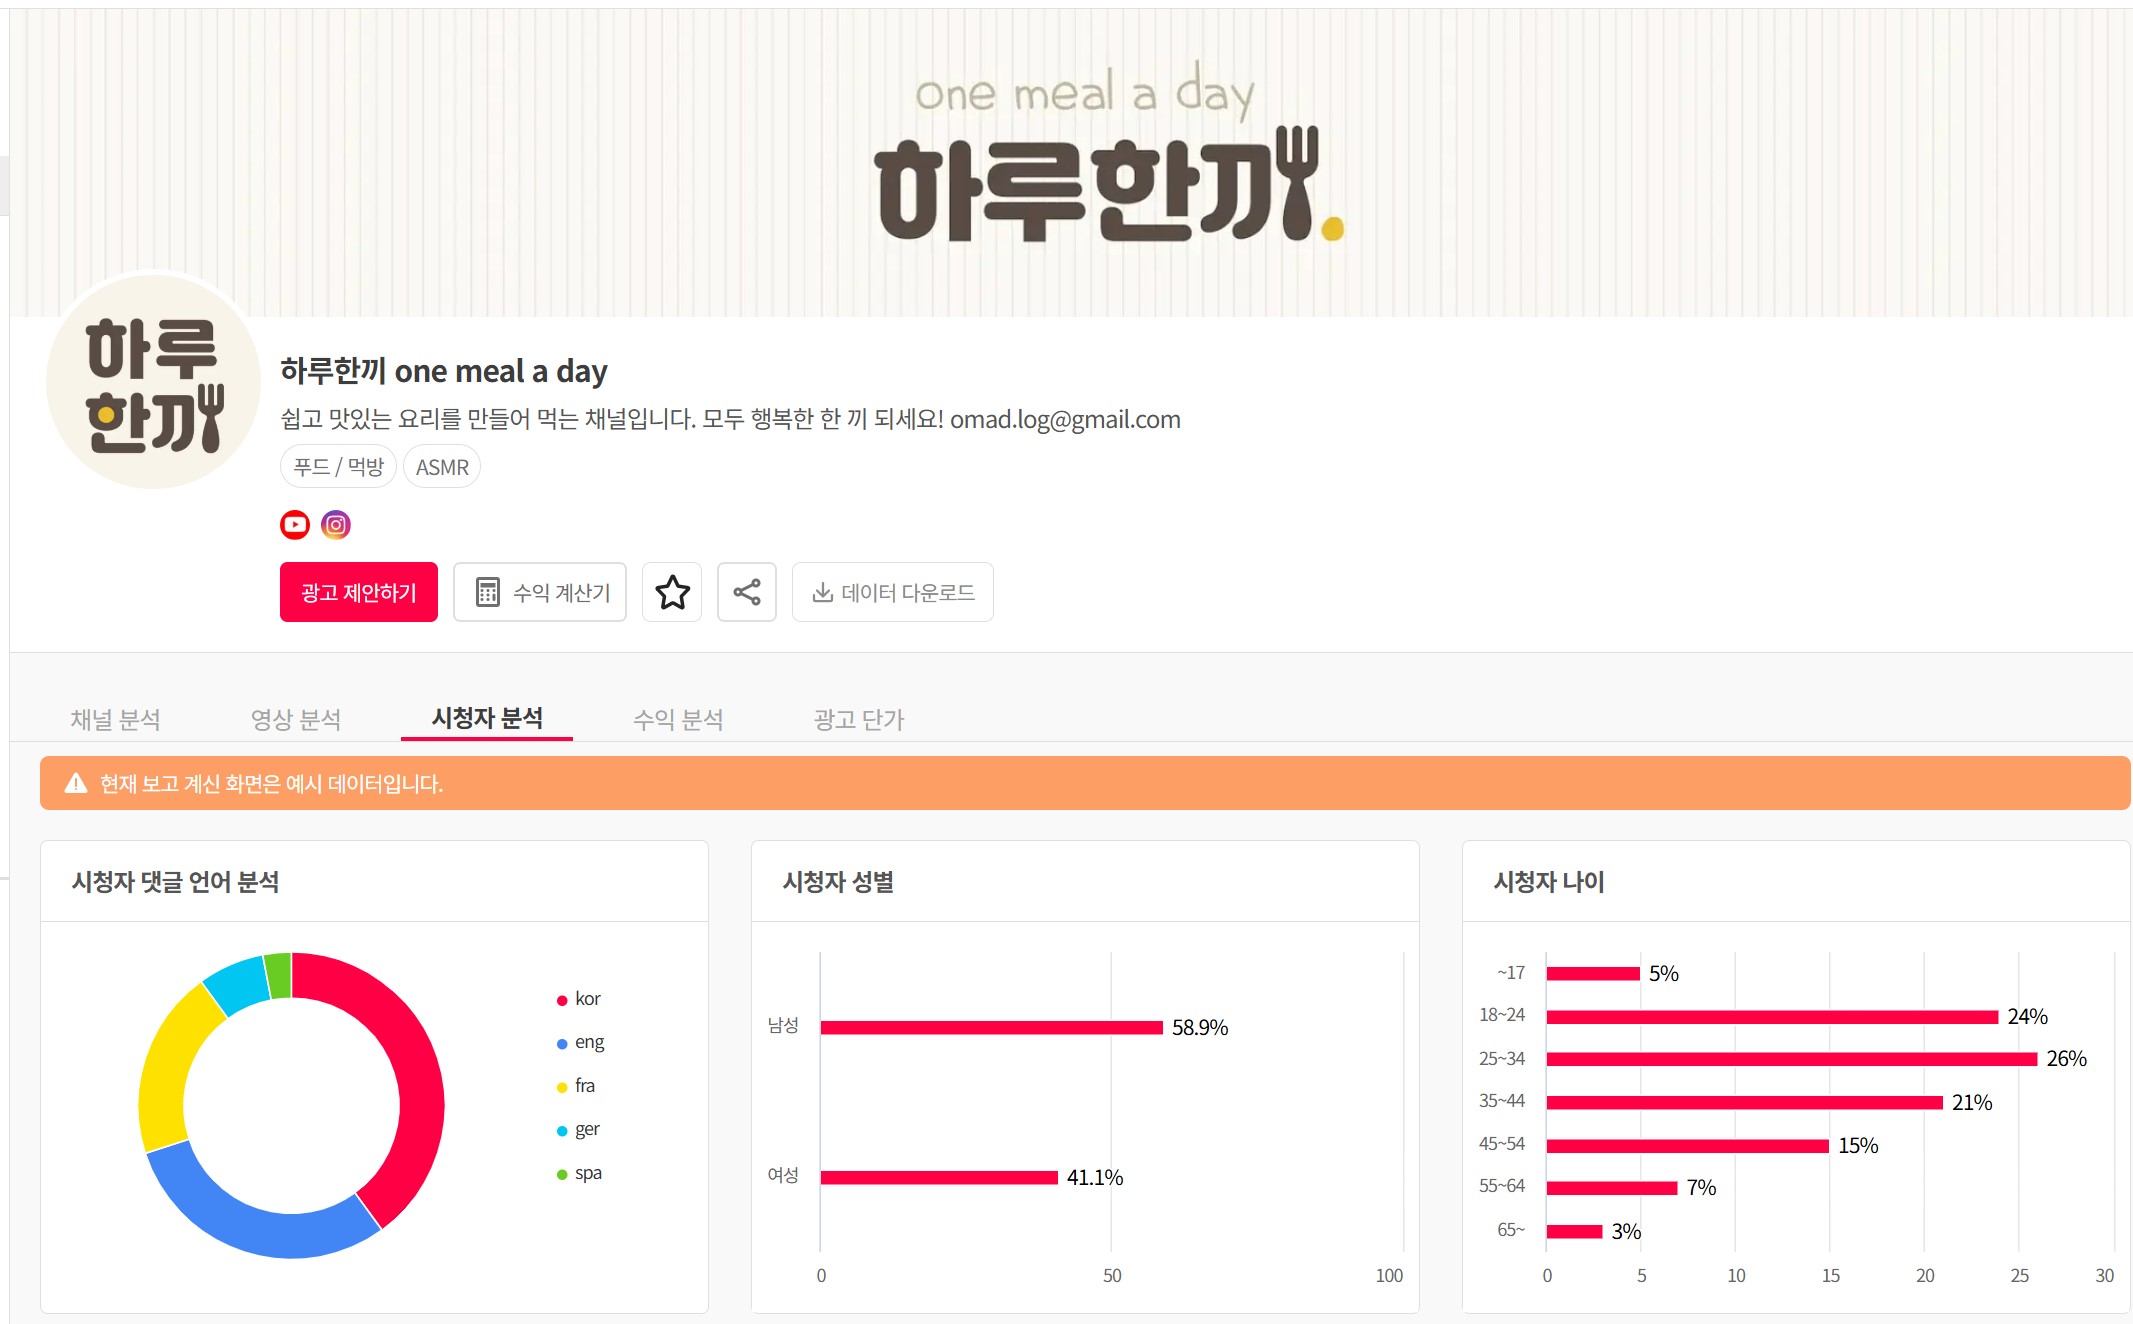Click the 26% value label
The height and width of the screenshot is (1324, 2133).
pyautogui.click(x=2067, y=1058)
